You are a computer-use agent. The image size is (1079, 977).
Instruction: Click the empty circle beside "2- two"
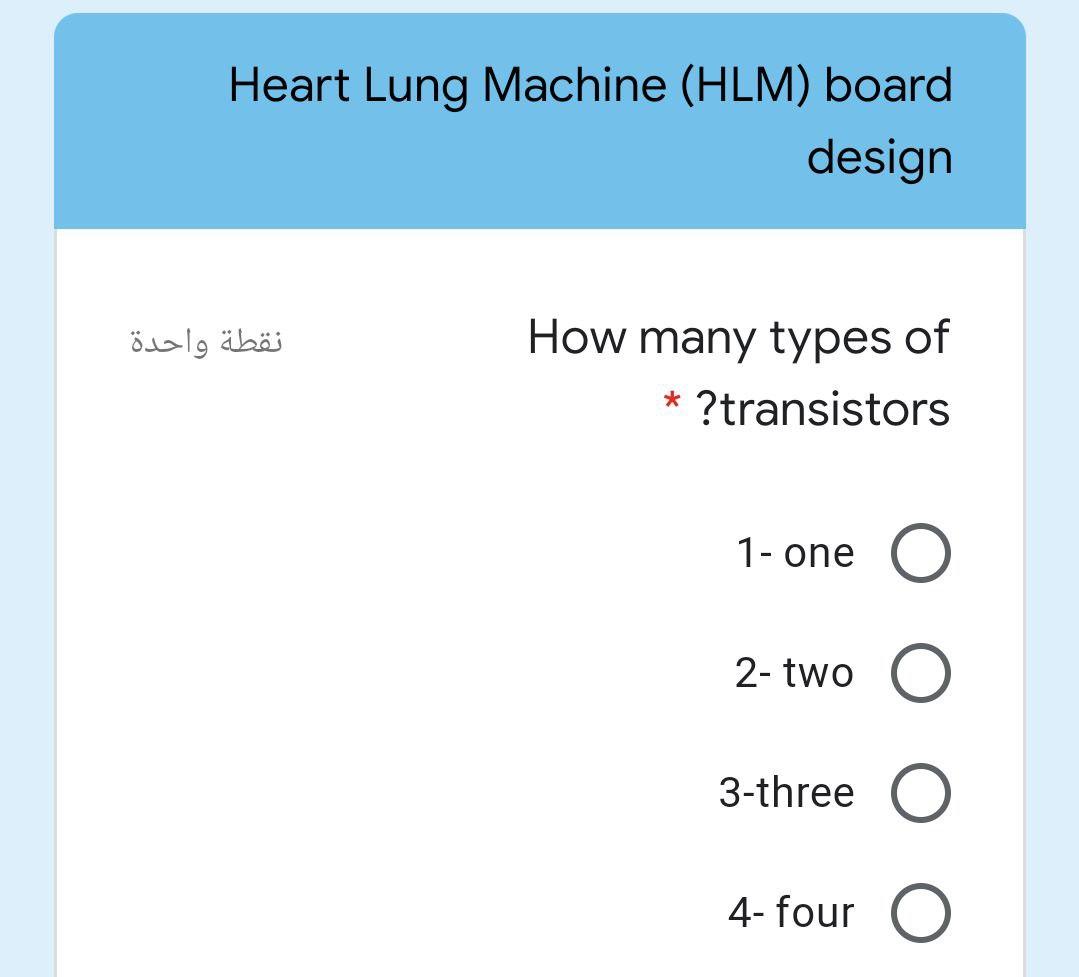pos(919,673)
